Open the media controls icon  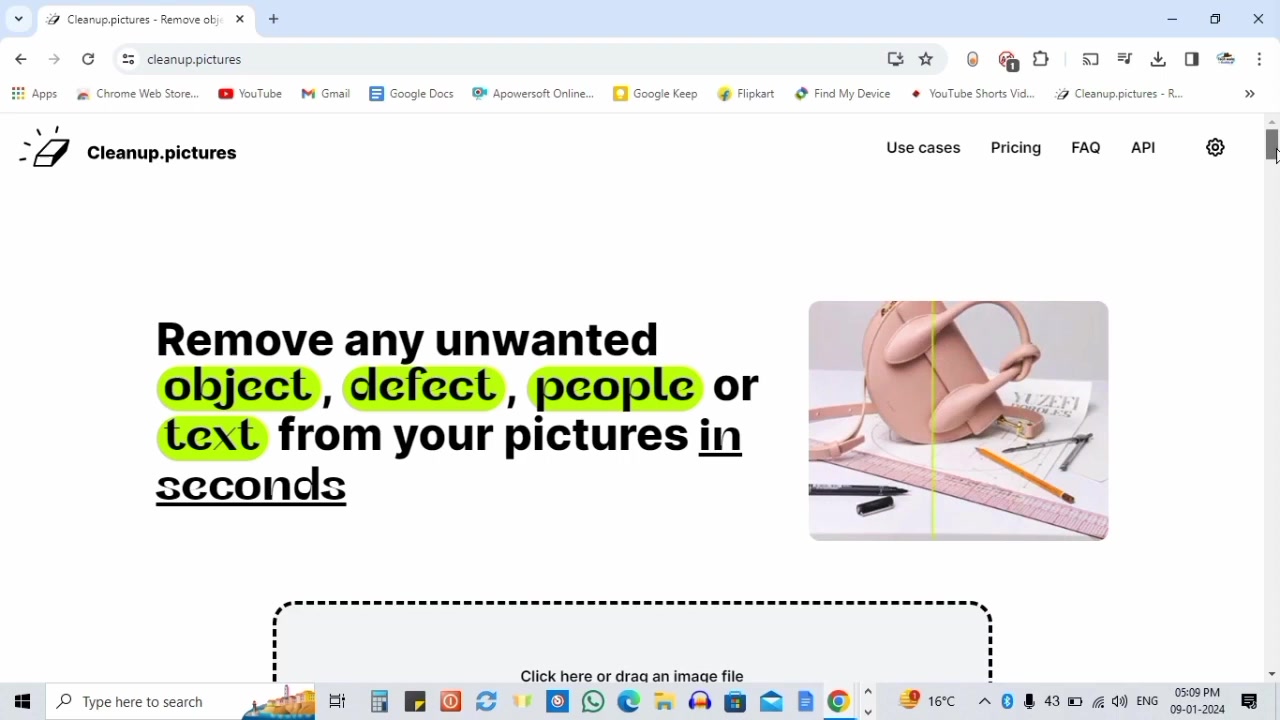[1125, 59]
